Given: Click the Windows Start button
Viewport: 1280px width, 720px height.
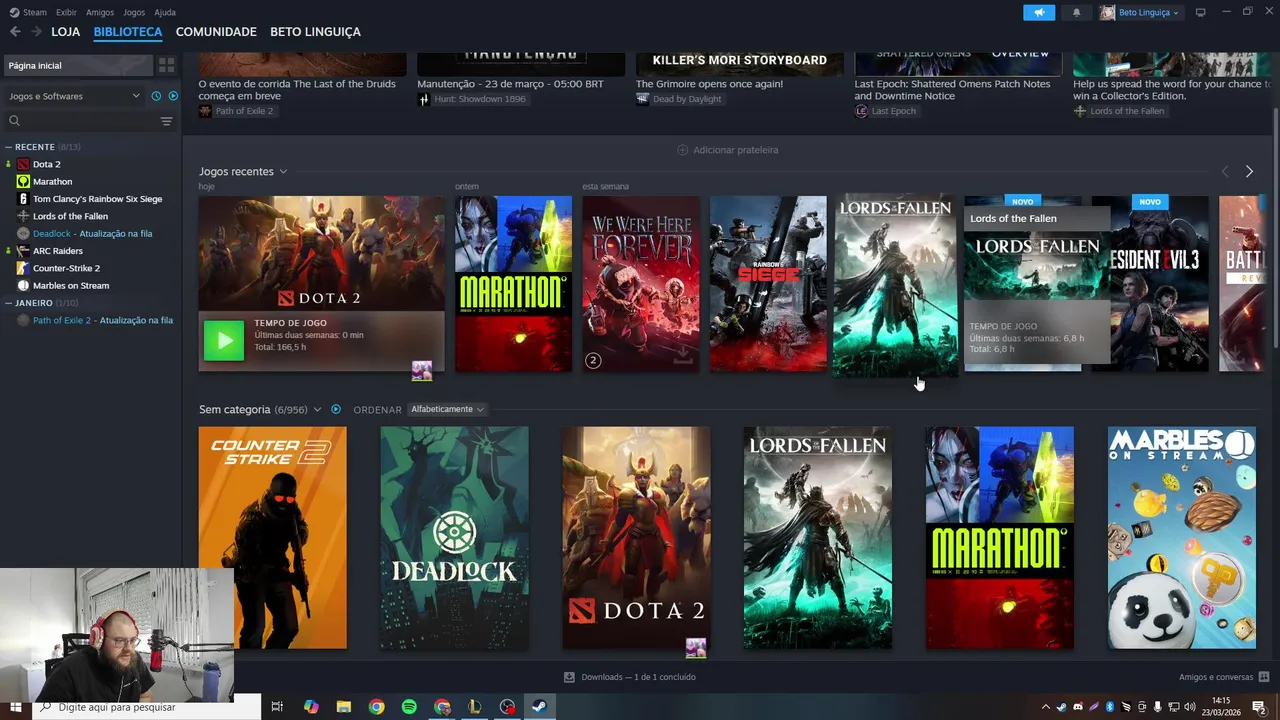Looking at the screenshot, I should (15, 707).
